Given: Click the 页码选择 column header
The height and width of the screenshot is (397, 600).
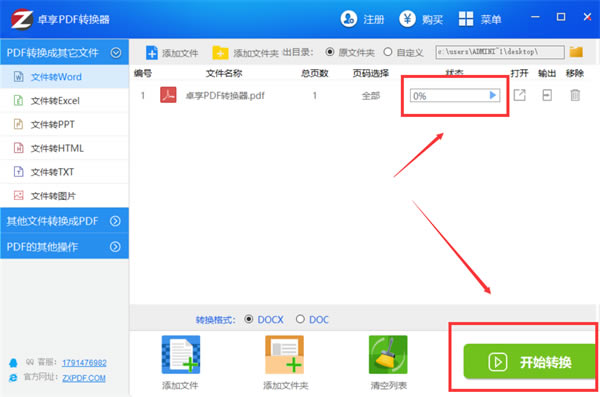Looking at the screenshot, I should click(x=371, y=73).
